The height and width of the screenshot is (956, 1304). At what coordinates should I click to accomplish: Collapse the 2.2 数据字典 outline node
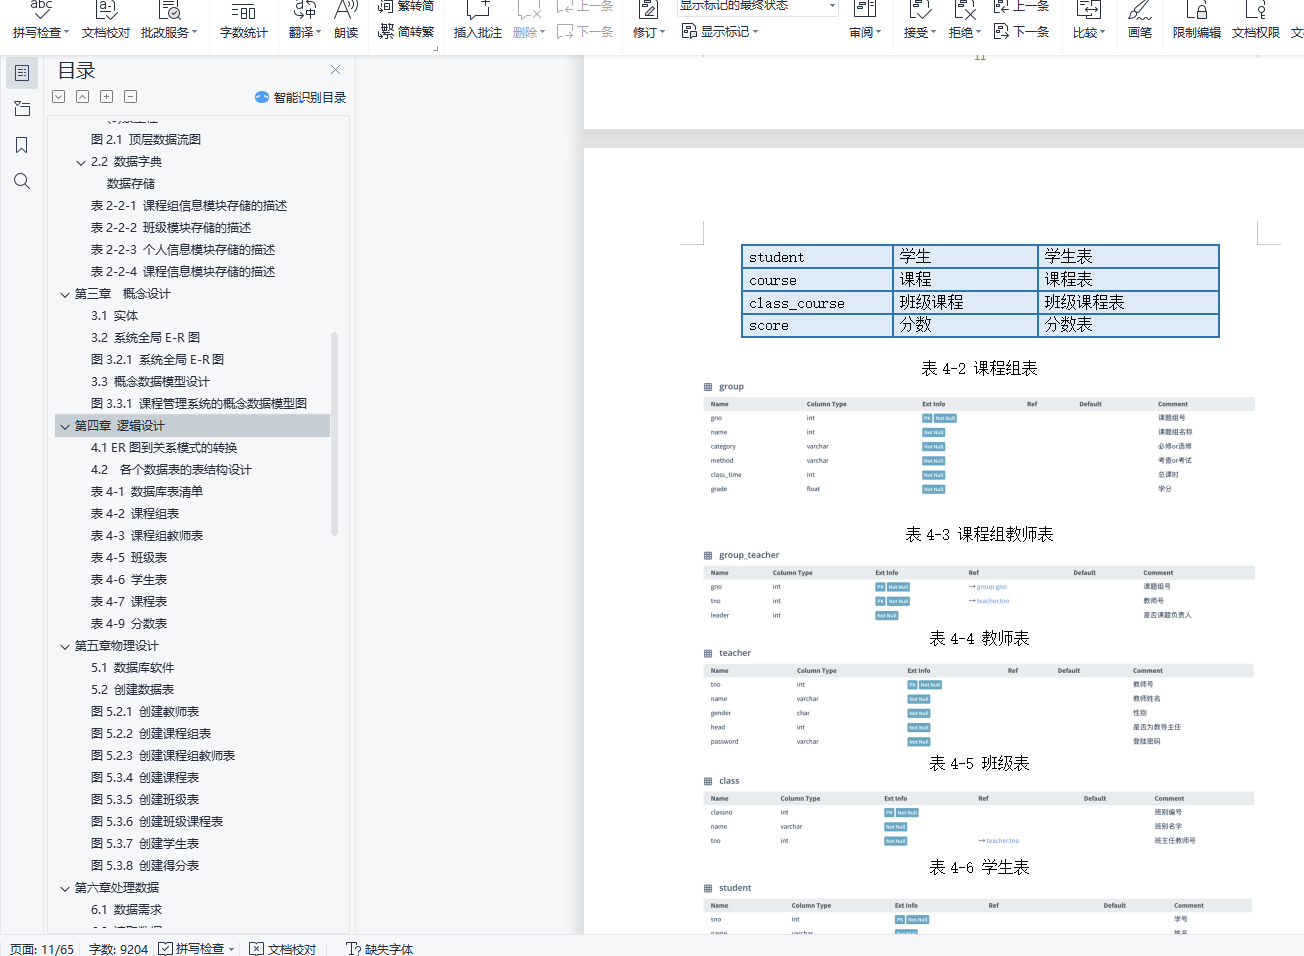(81, 162)
